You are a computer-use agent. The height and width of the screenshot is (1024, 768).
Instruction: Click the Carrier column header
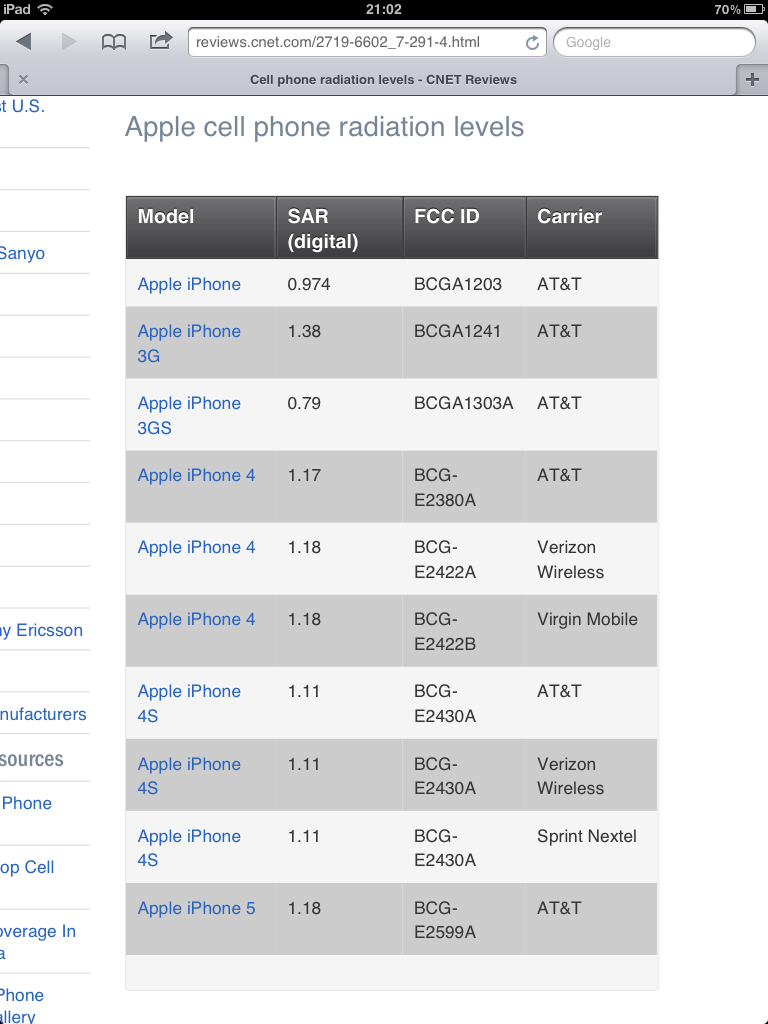point(592,227)
